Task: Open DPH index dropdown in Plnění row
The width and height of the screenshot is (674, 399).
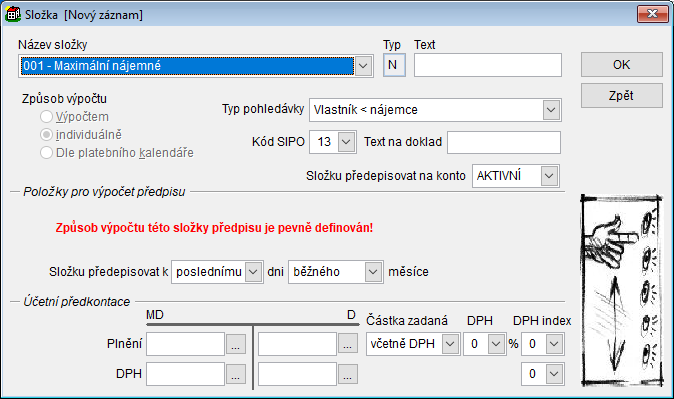Action: (x=555, y=344)
